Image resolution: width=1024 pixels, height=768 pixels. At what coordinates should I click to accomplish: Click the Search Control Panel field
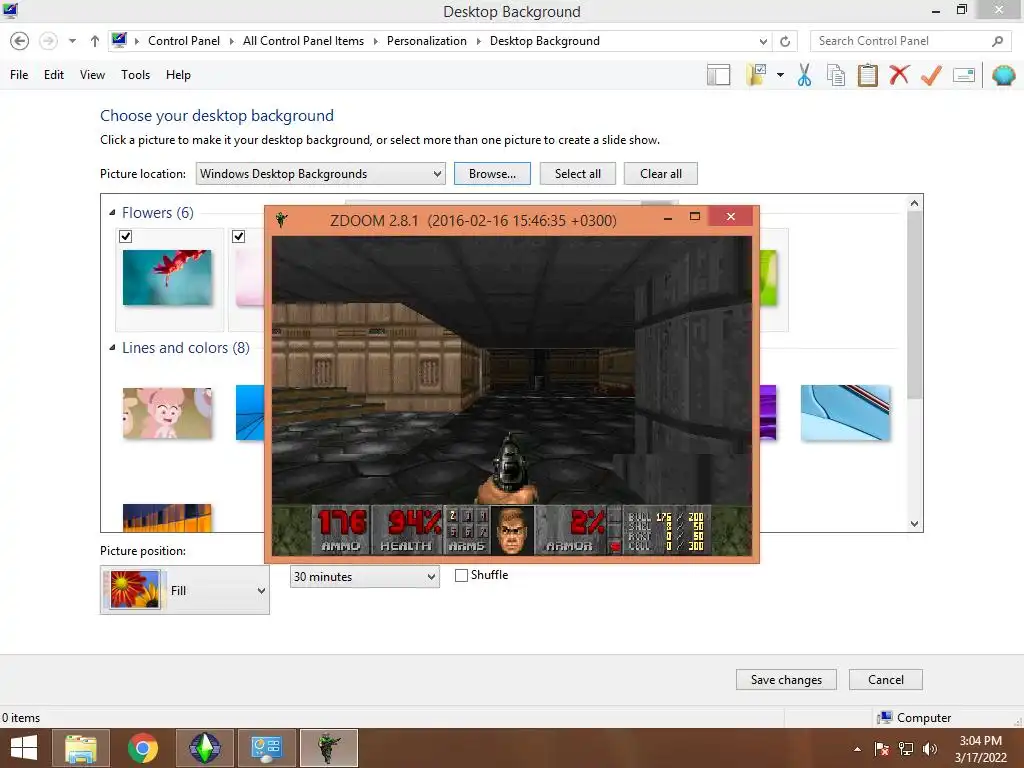(910, 41)
